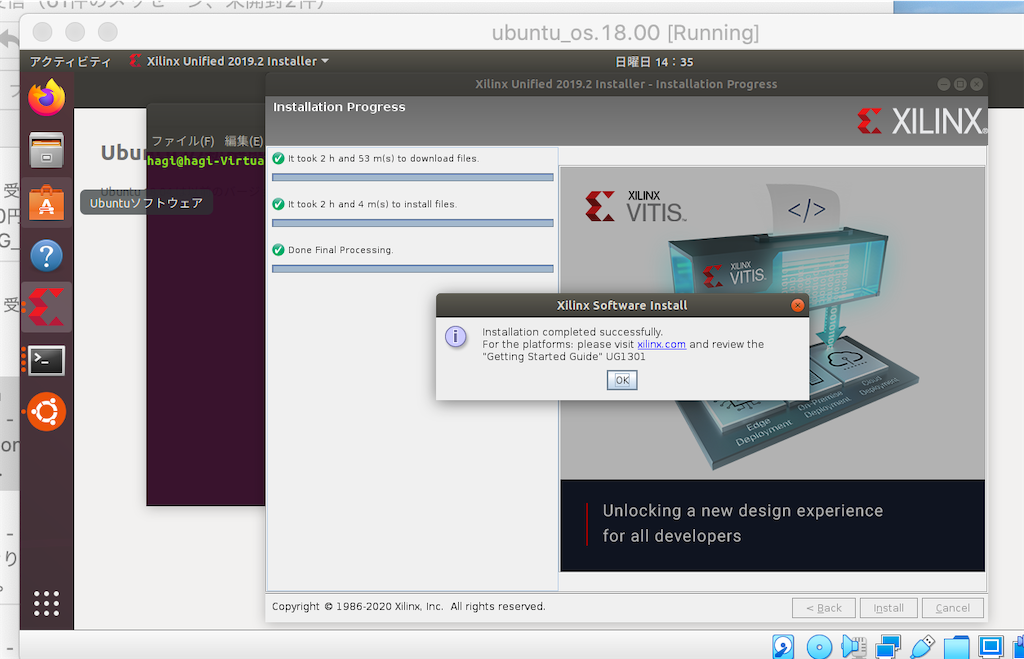The image size is (1024, 659).
Task: Minimize the Xilinx installer window
Action: click(x=943, y=84)
